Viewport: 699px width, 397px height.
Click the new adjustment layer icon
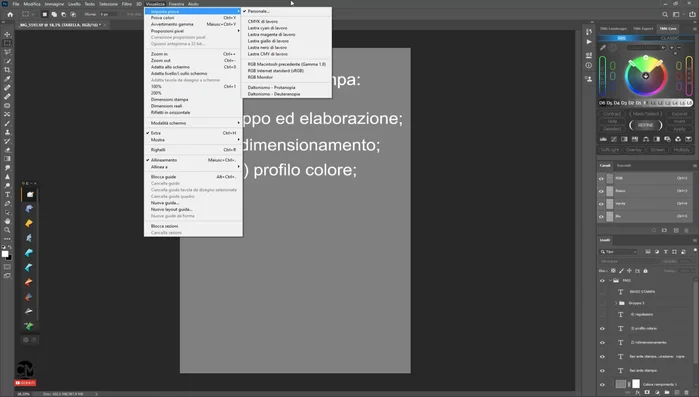click(657, 393)
